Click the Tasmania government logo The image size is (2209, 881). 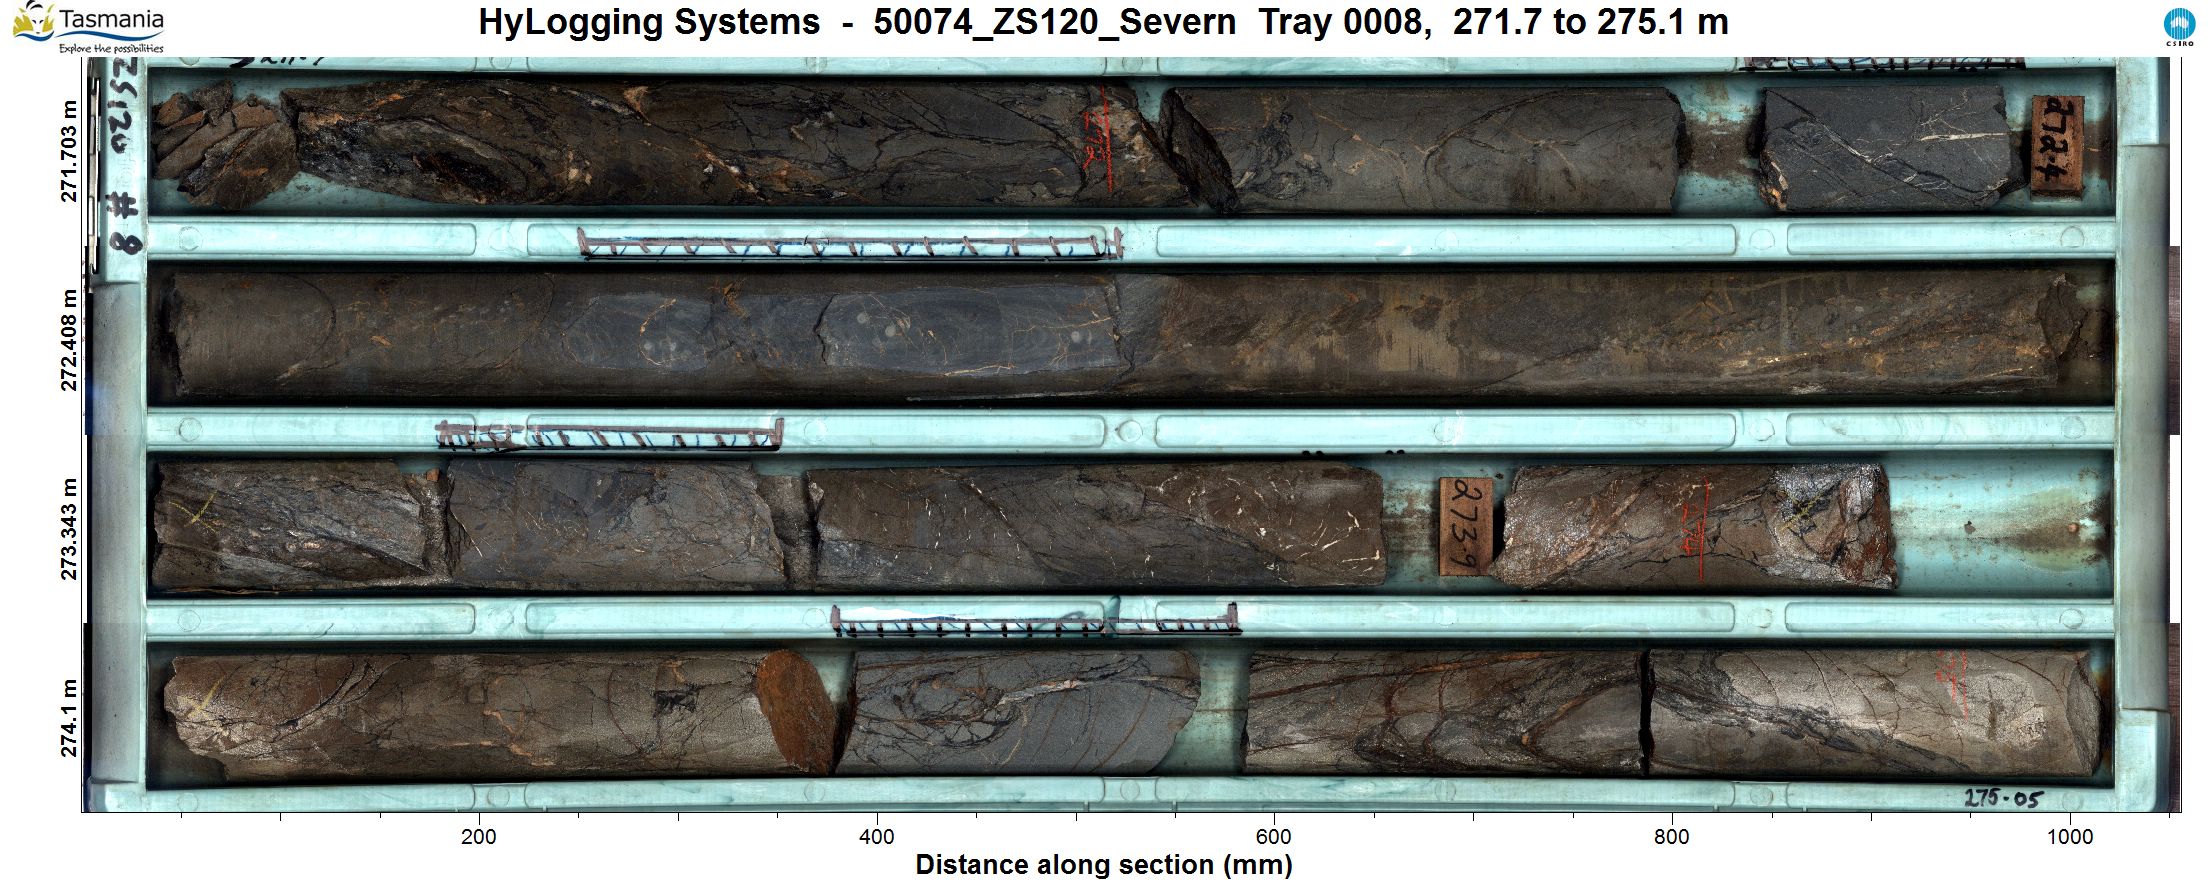88,27
